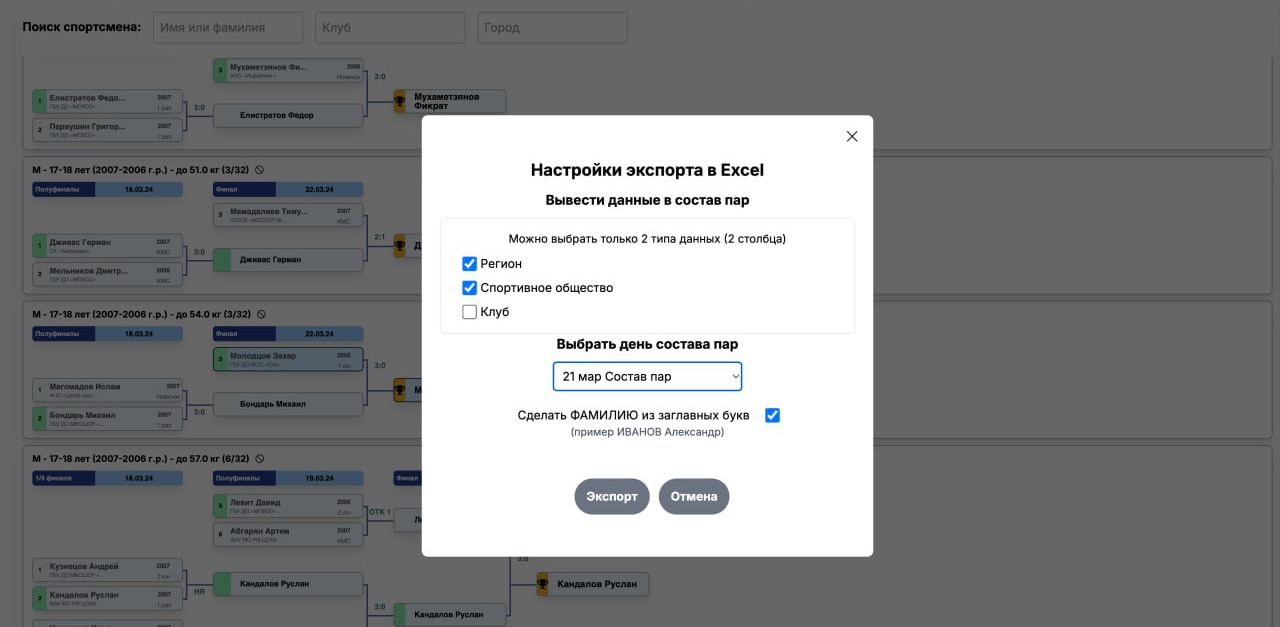Open the 21 мар Состав пар dropdown
Image resolution: width=1280 pixels, height=627 pixels.
pos(647,376)
